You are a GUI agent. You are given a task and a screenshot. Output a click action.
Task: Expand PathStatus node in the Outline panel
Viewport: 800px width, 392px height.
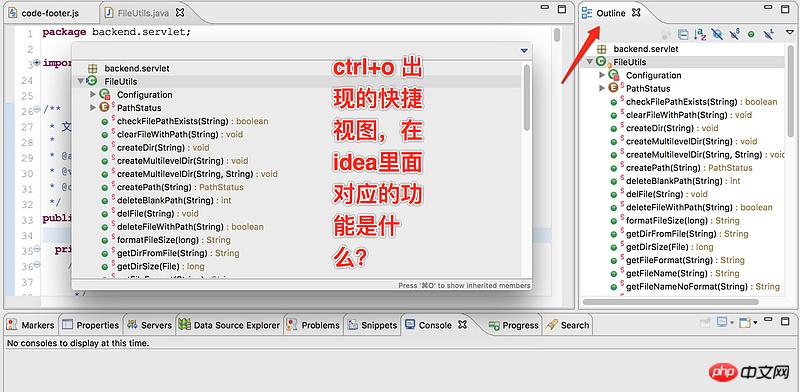tap(603, 88)
